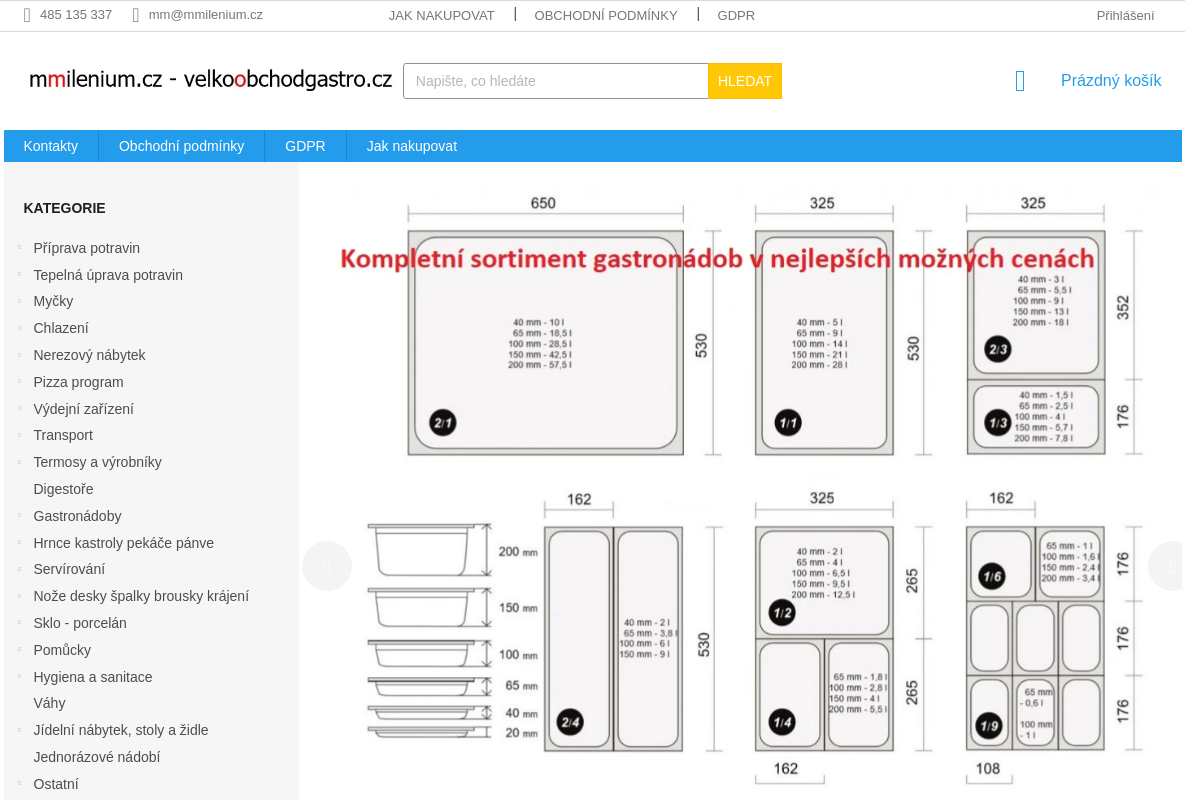Open the Sklo - porcelán category
Viewport: 1200px width, 800px height.
pos(79,622)
